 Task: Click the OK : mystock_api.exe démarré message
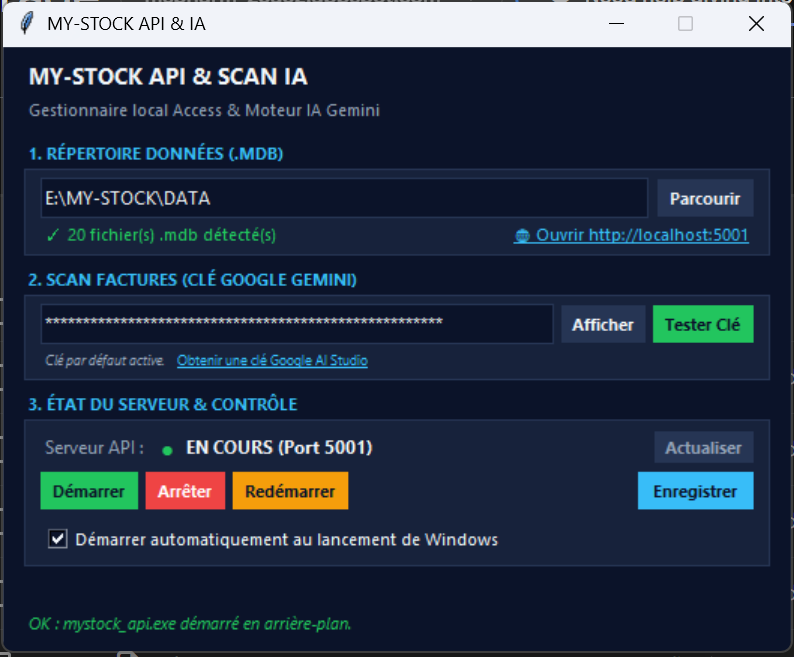(x=190, y=624)
